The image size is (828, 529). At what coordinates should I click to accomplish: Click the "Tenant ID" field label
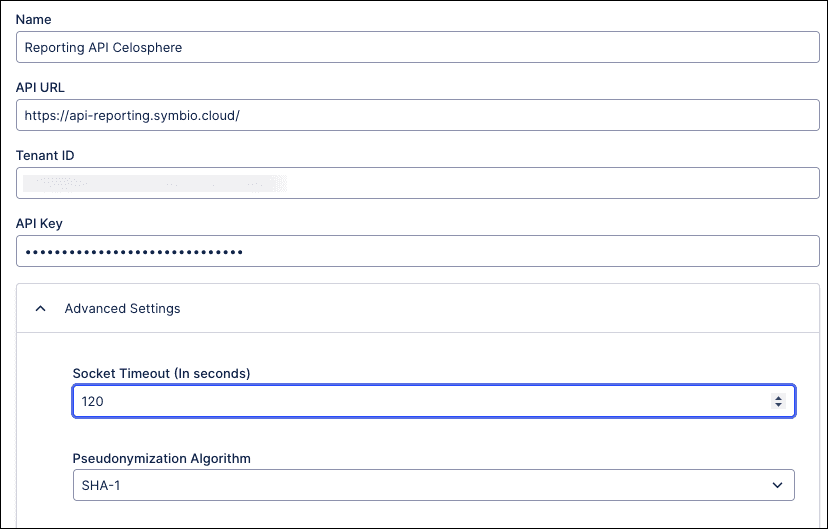pyautogui.click(x=45, y=155)
